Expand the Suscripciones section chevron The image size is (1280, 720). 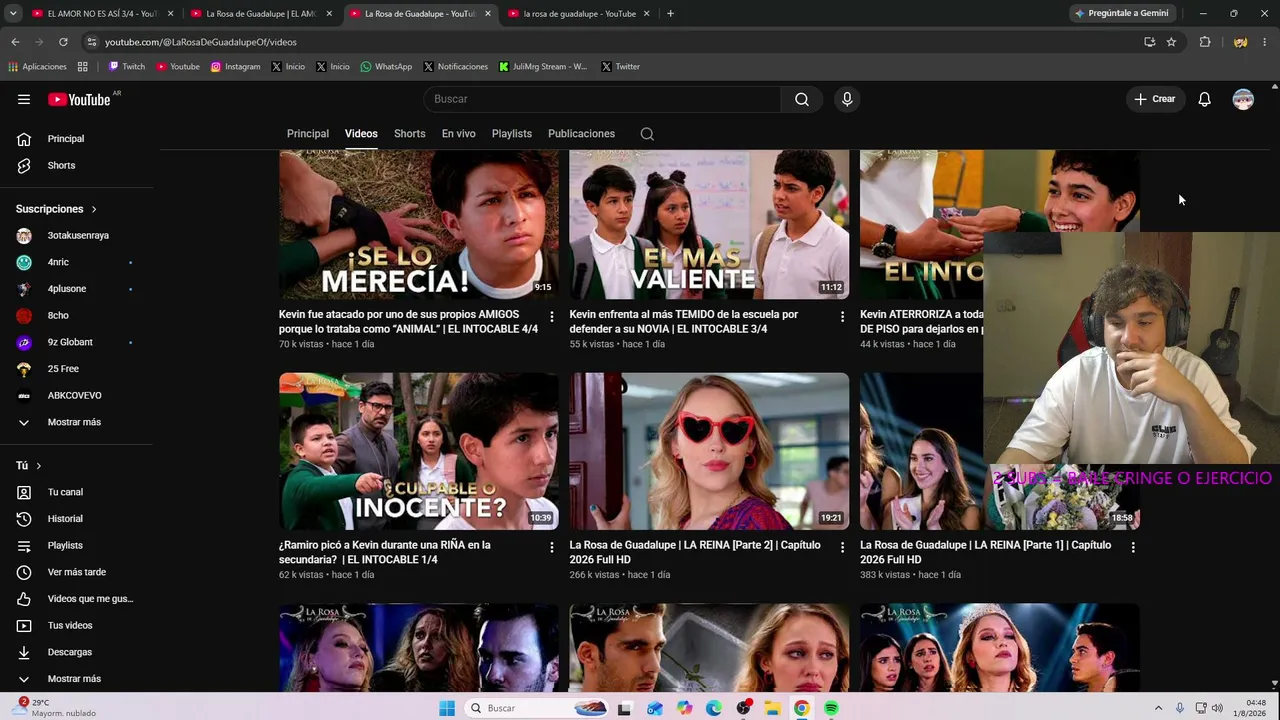pyautogui.click(x=94, y=209)
